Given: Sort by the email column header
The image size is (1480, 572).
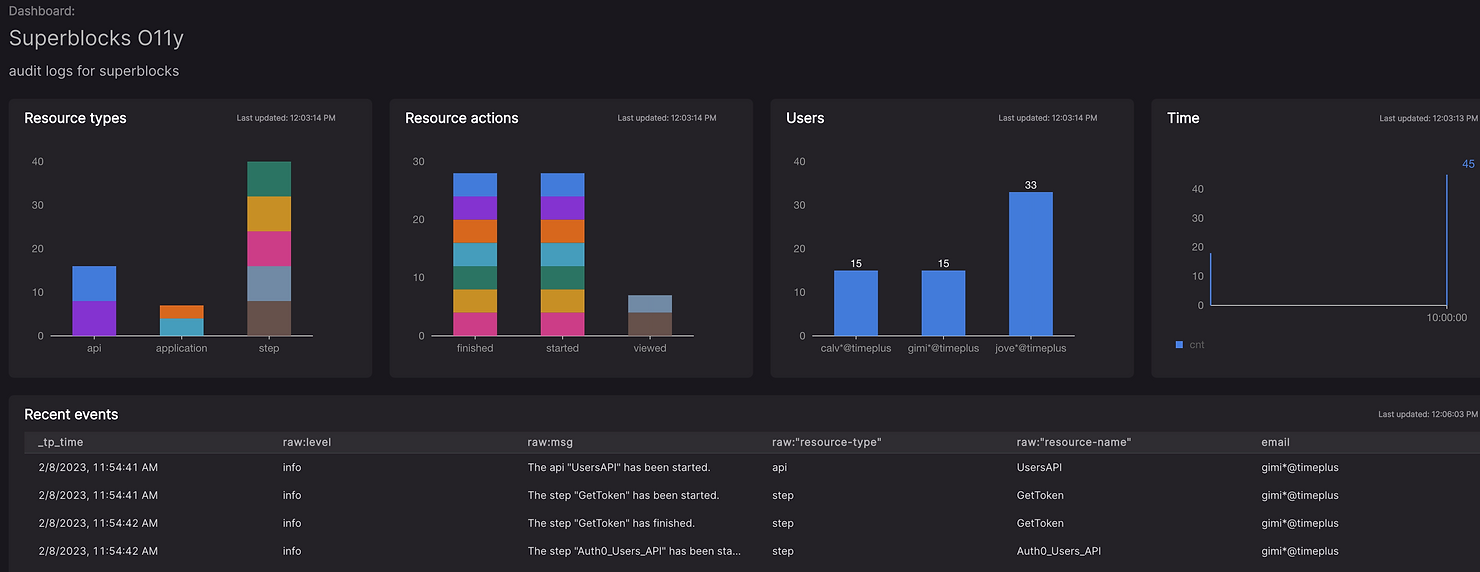Looking at the screenshot, I should (1276, 442).
